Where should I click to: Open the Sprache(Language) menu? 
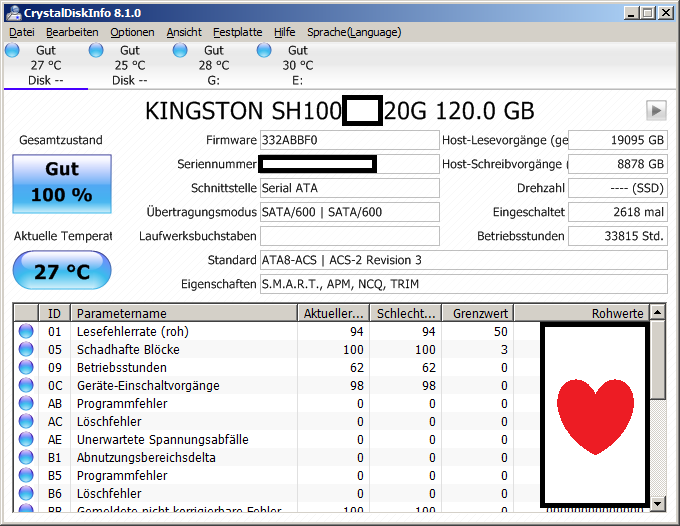[x=354, y=32]
